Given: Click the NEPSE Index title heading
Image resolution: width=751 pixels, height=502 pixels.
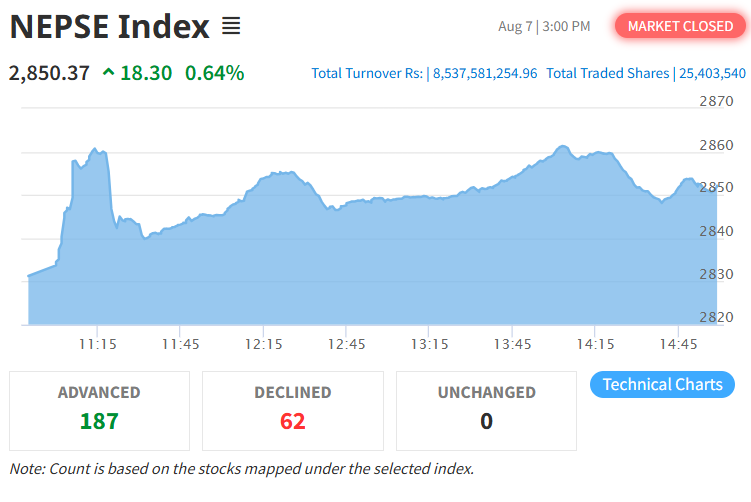Looking at the screenshot, I should 110,26.
